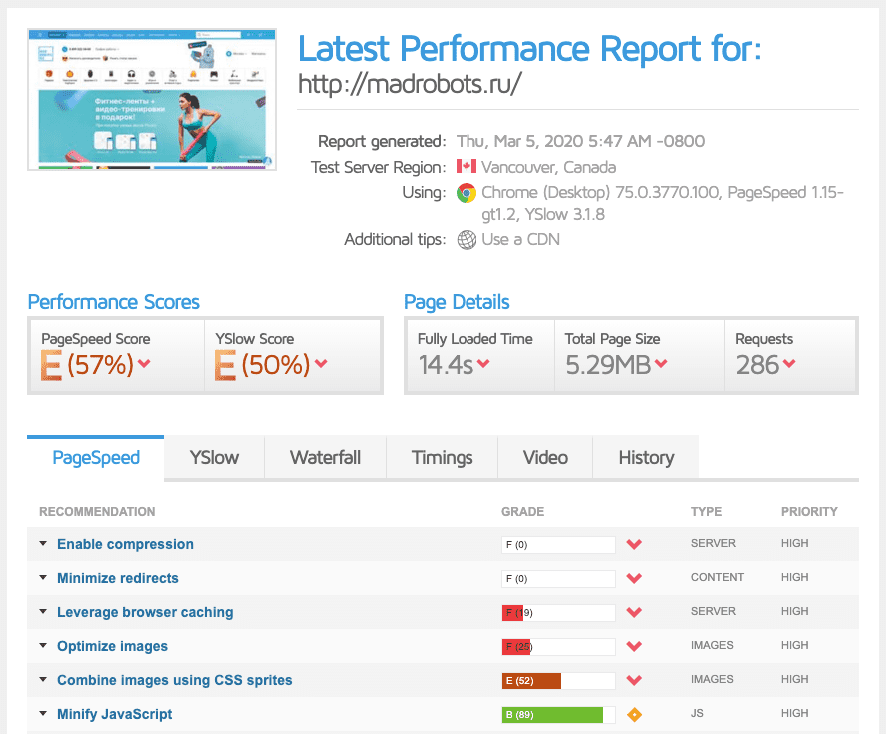Click the red arrow beside Leverage browser caching grade

point(633,613)
